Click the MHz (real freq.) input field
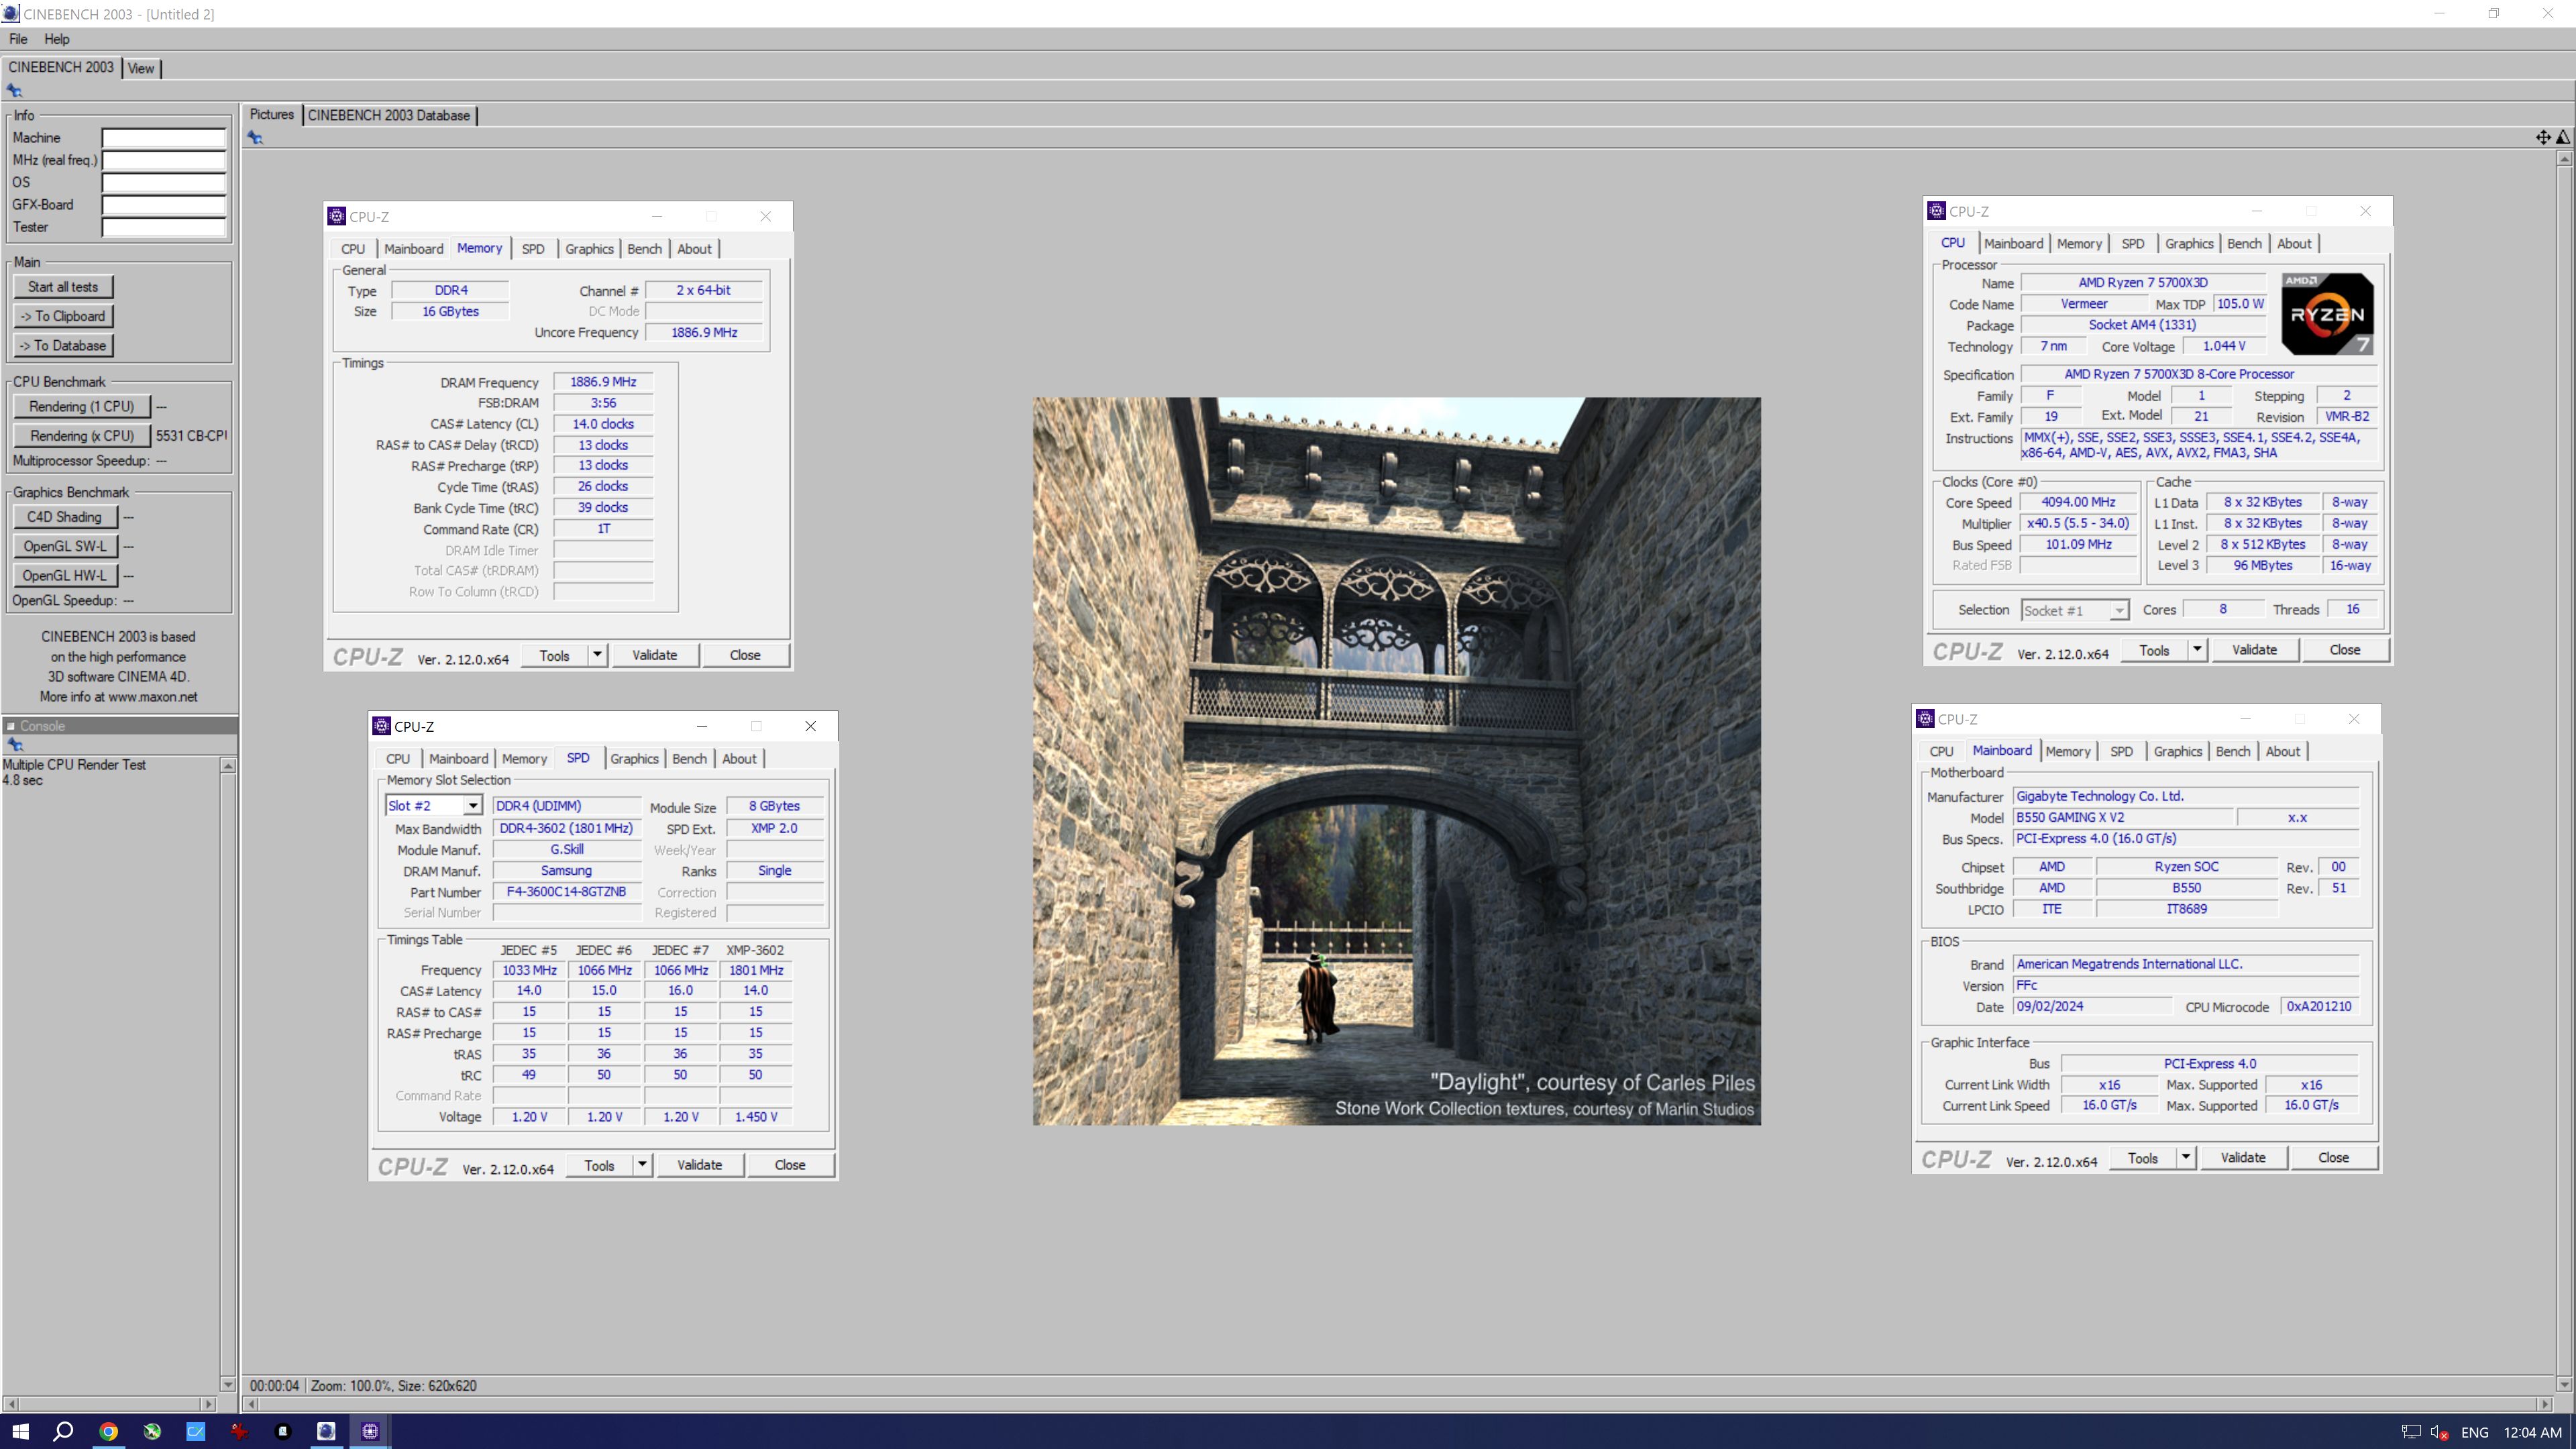 [x=164, y=160]
